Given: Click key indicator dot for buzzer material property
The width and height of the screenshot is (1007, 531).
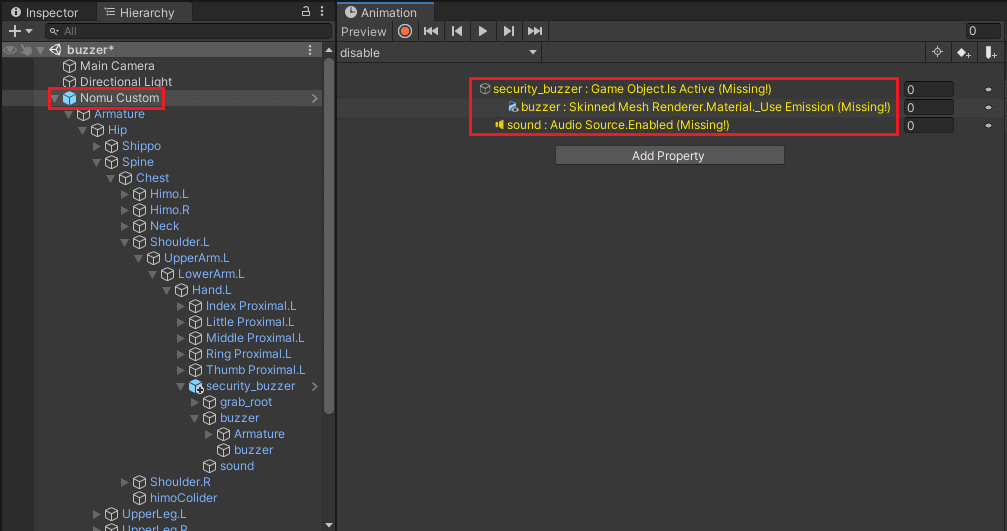Looking at the screenshot, I should (988, 107).
